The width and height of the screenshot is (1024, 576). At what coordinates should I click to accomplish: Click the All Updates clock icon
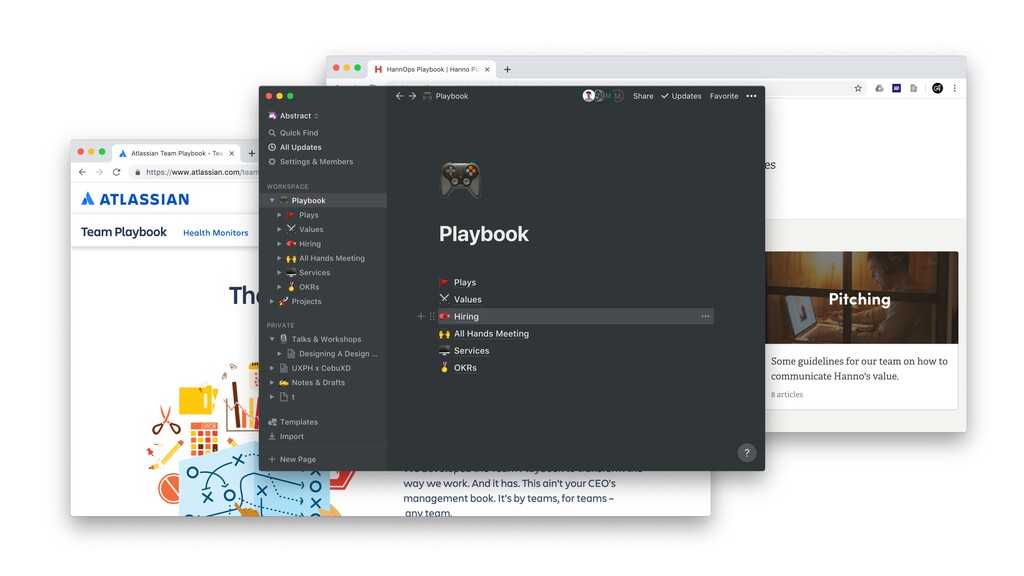(x=272, y=147)
